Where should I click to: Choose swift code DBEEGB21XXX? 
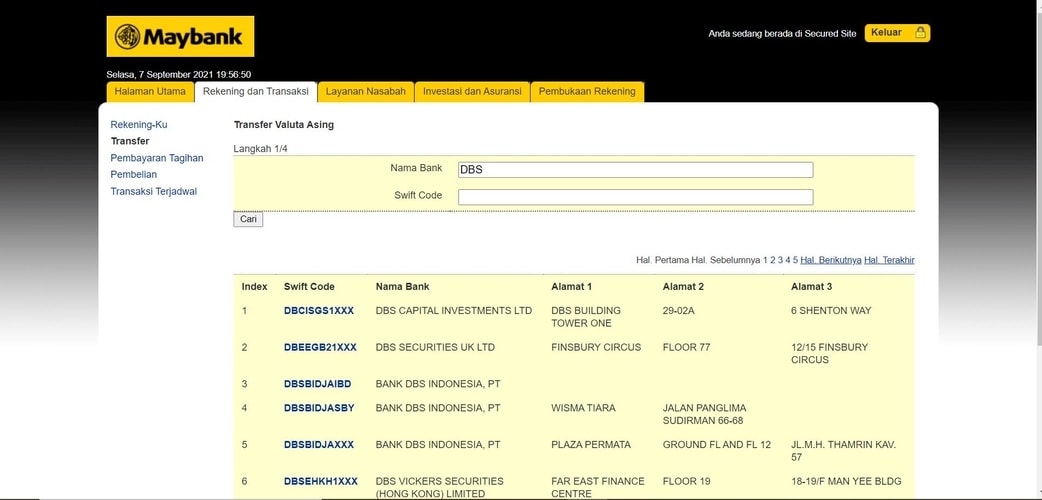[x=320, y=348]
